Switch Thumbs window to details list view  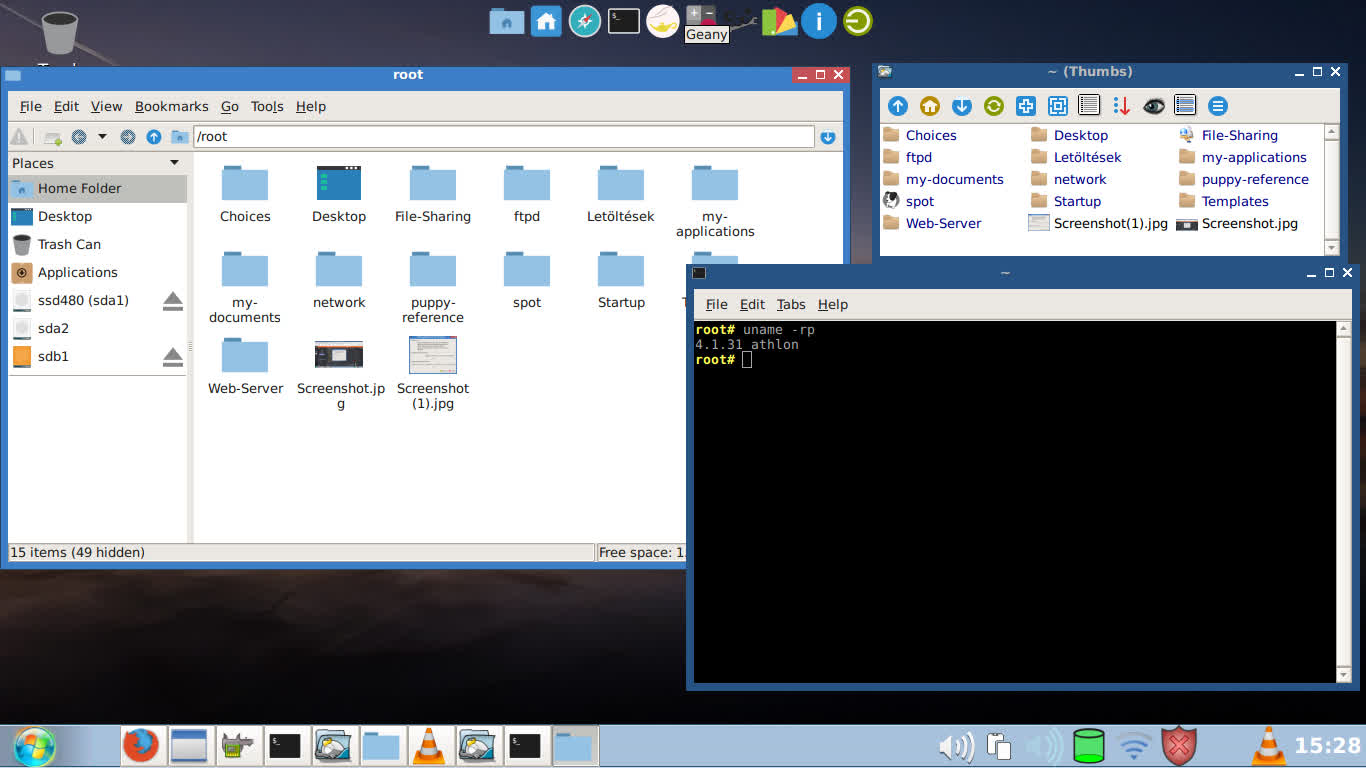[1090, 105]
